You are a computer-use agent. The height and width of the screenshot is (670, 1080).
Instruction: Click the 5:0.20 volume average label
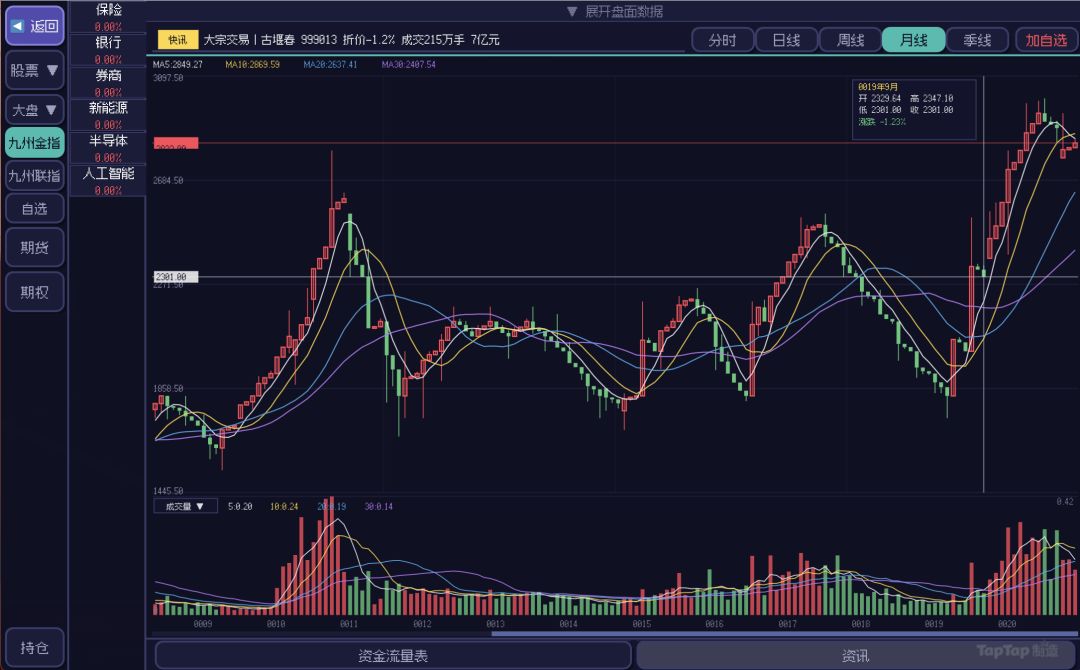coord(240,507)
